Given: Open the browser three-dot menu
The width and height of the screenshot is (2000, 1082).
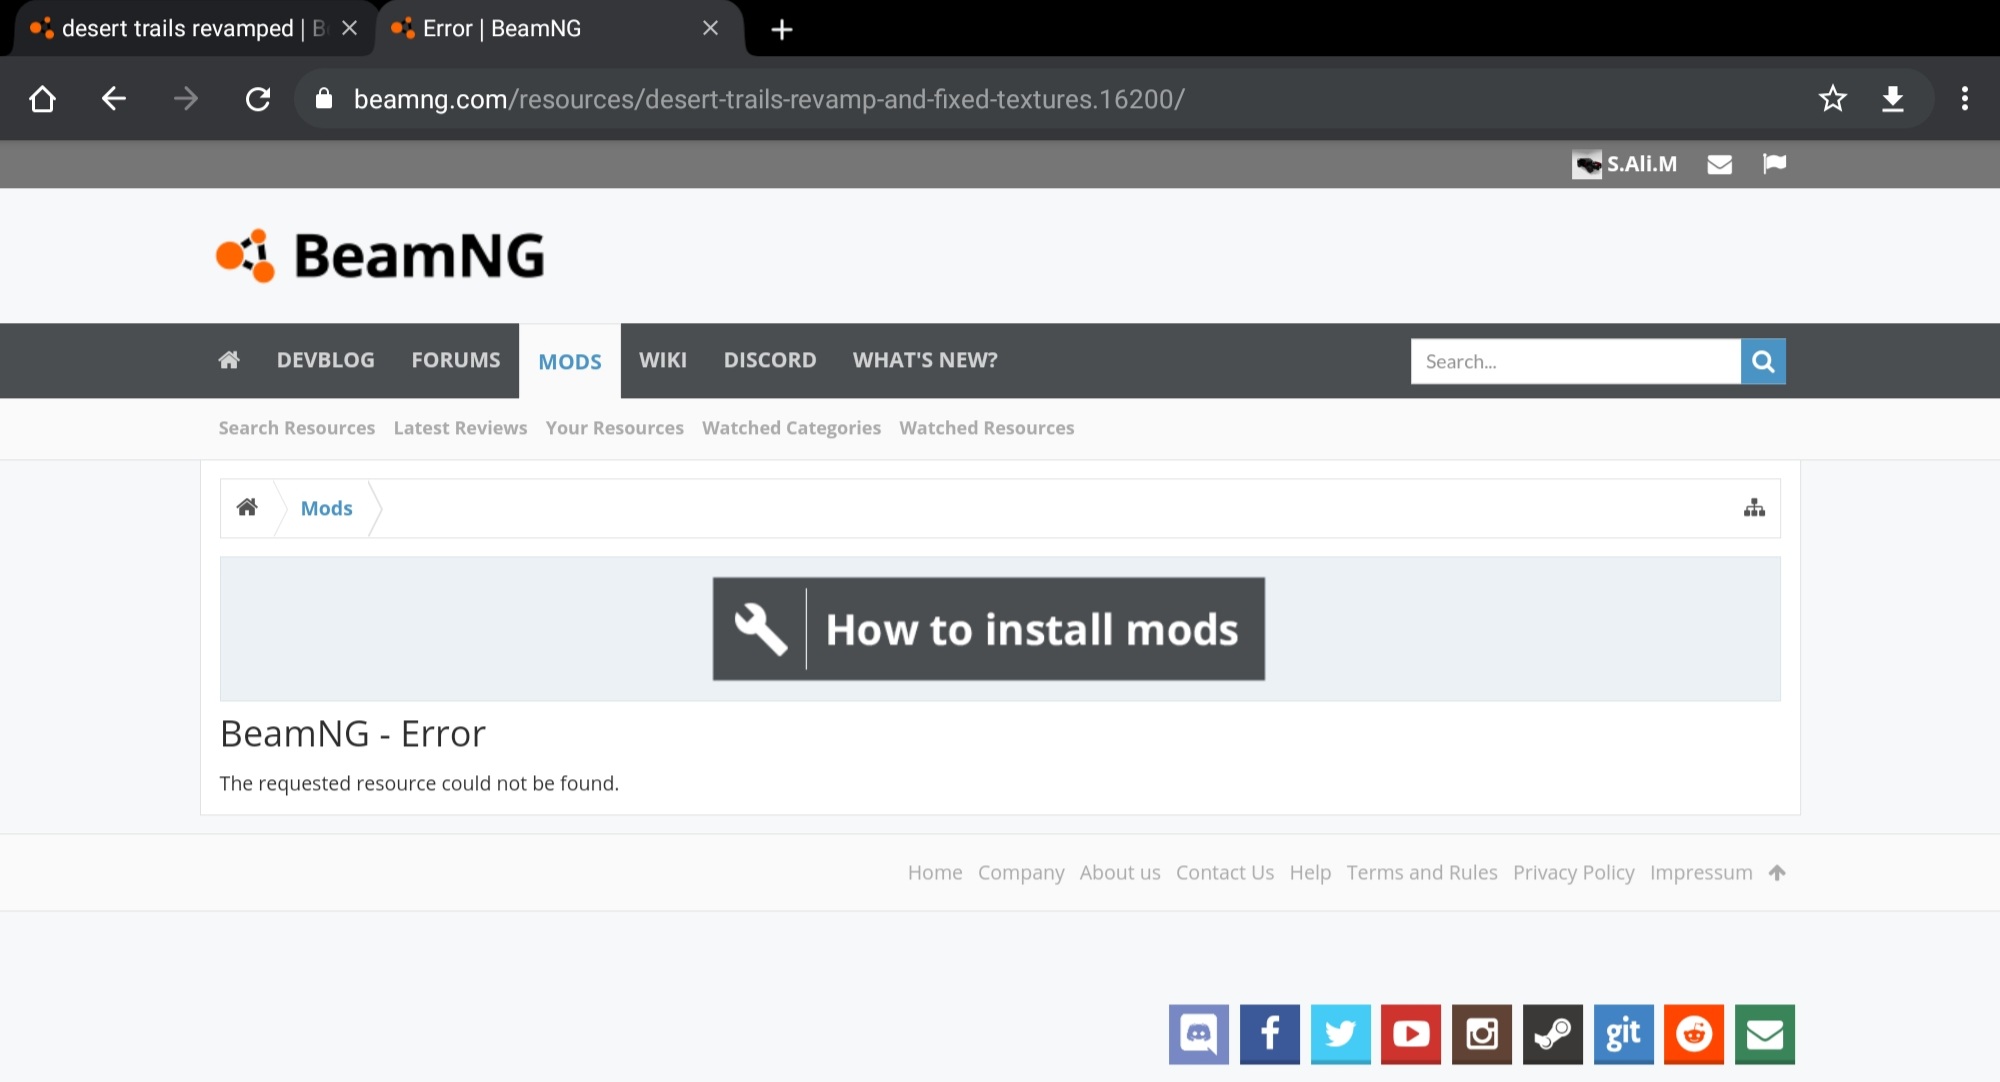Looking at the screenshot, I should [1964, 99].
